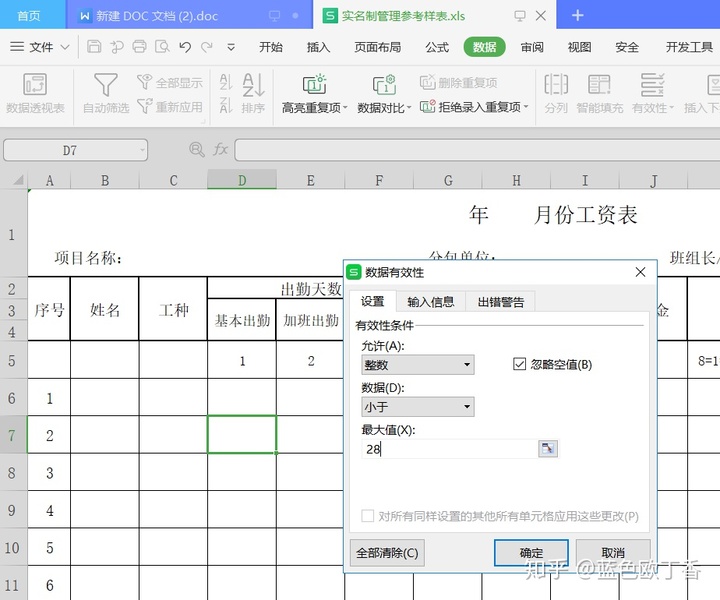Toggle 对所有同样设置的其他所有单元格应用这些更改 checkbox
720x600 pixels.
pyautogui.click(x=368, y=516)
